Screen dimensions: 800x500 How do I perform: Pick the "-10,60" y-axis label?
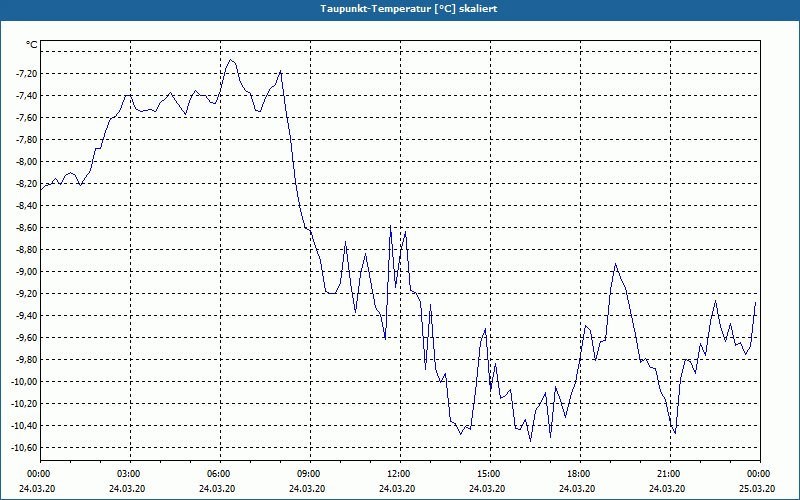point(25,447)
